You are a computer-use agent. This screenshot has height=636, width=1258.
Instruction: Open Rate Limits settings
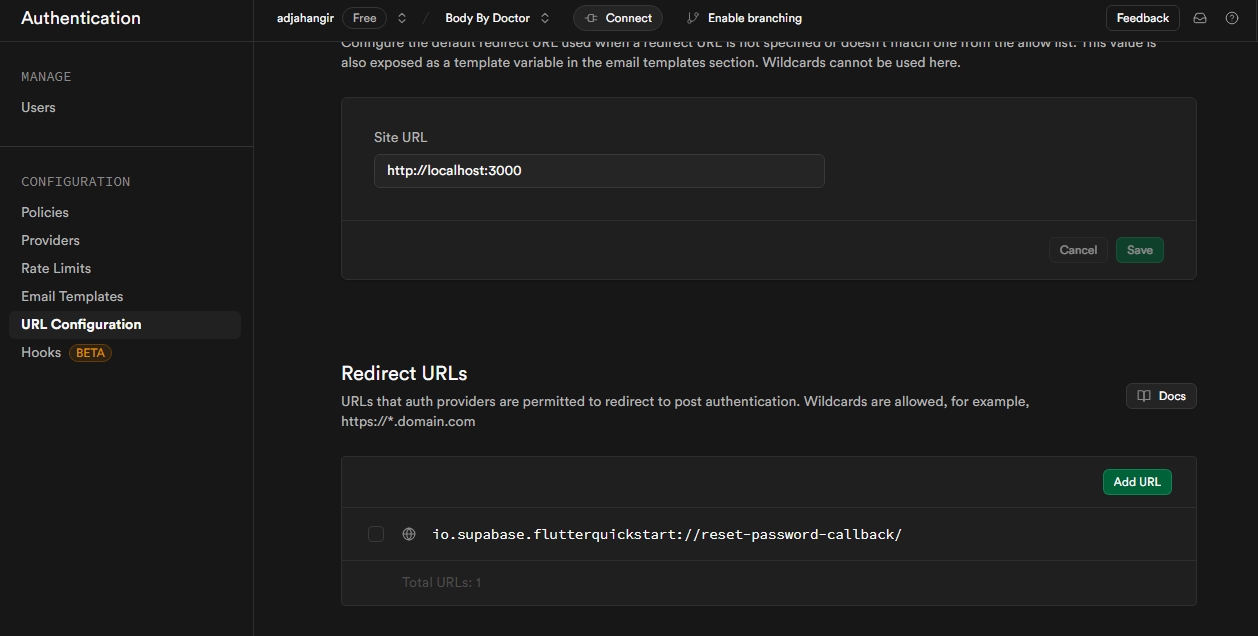56,268
